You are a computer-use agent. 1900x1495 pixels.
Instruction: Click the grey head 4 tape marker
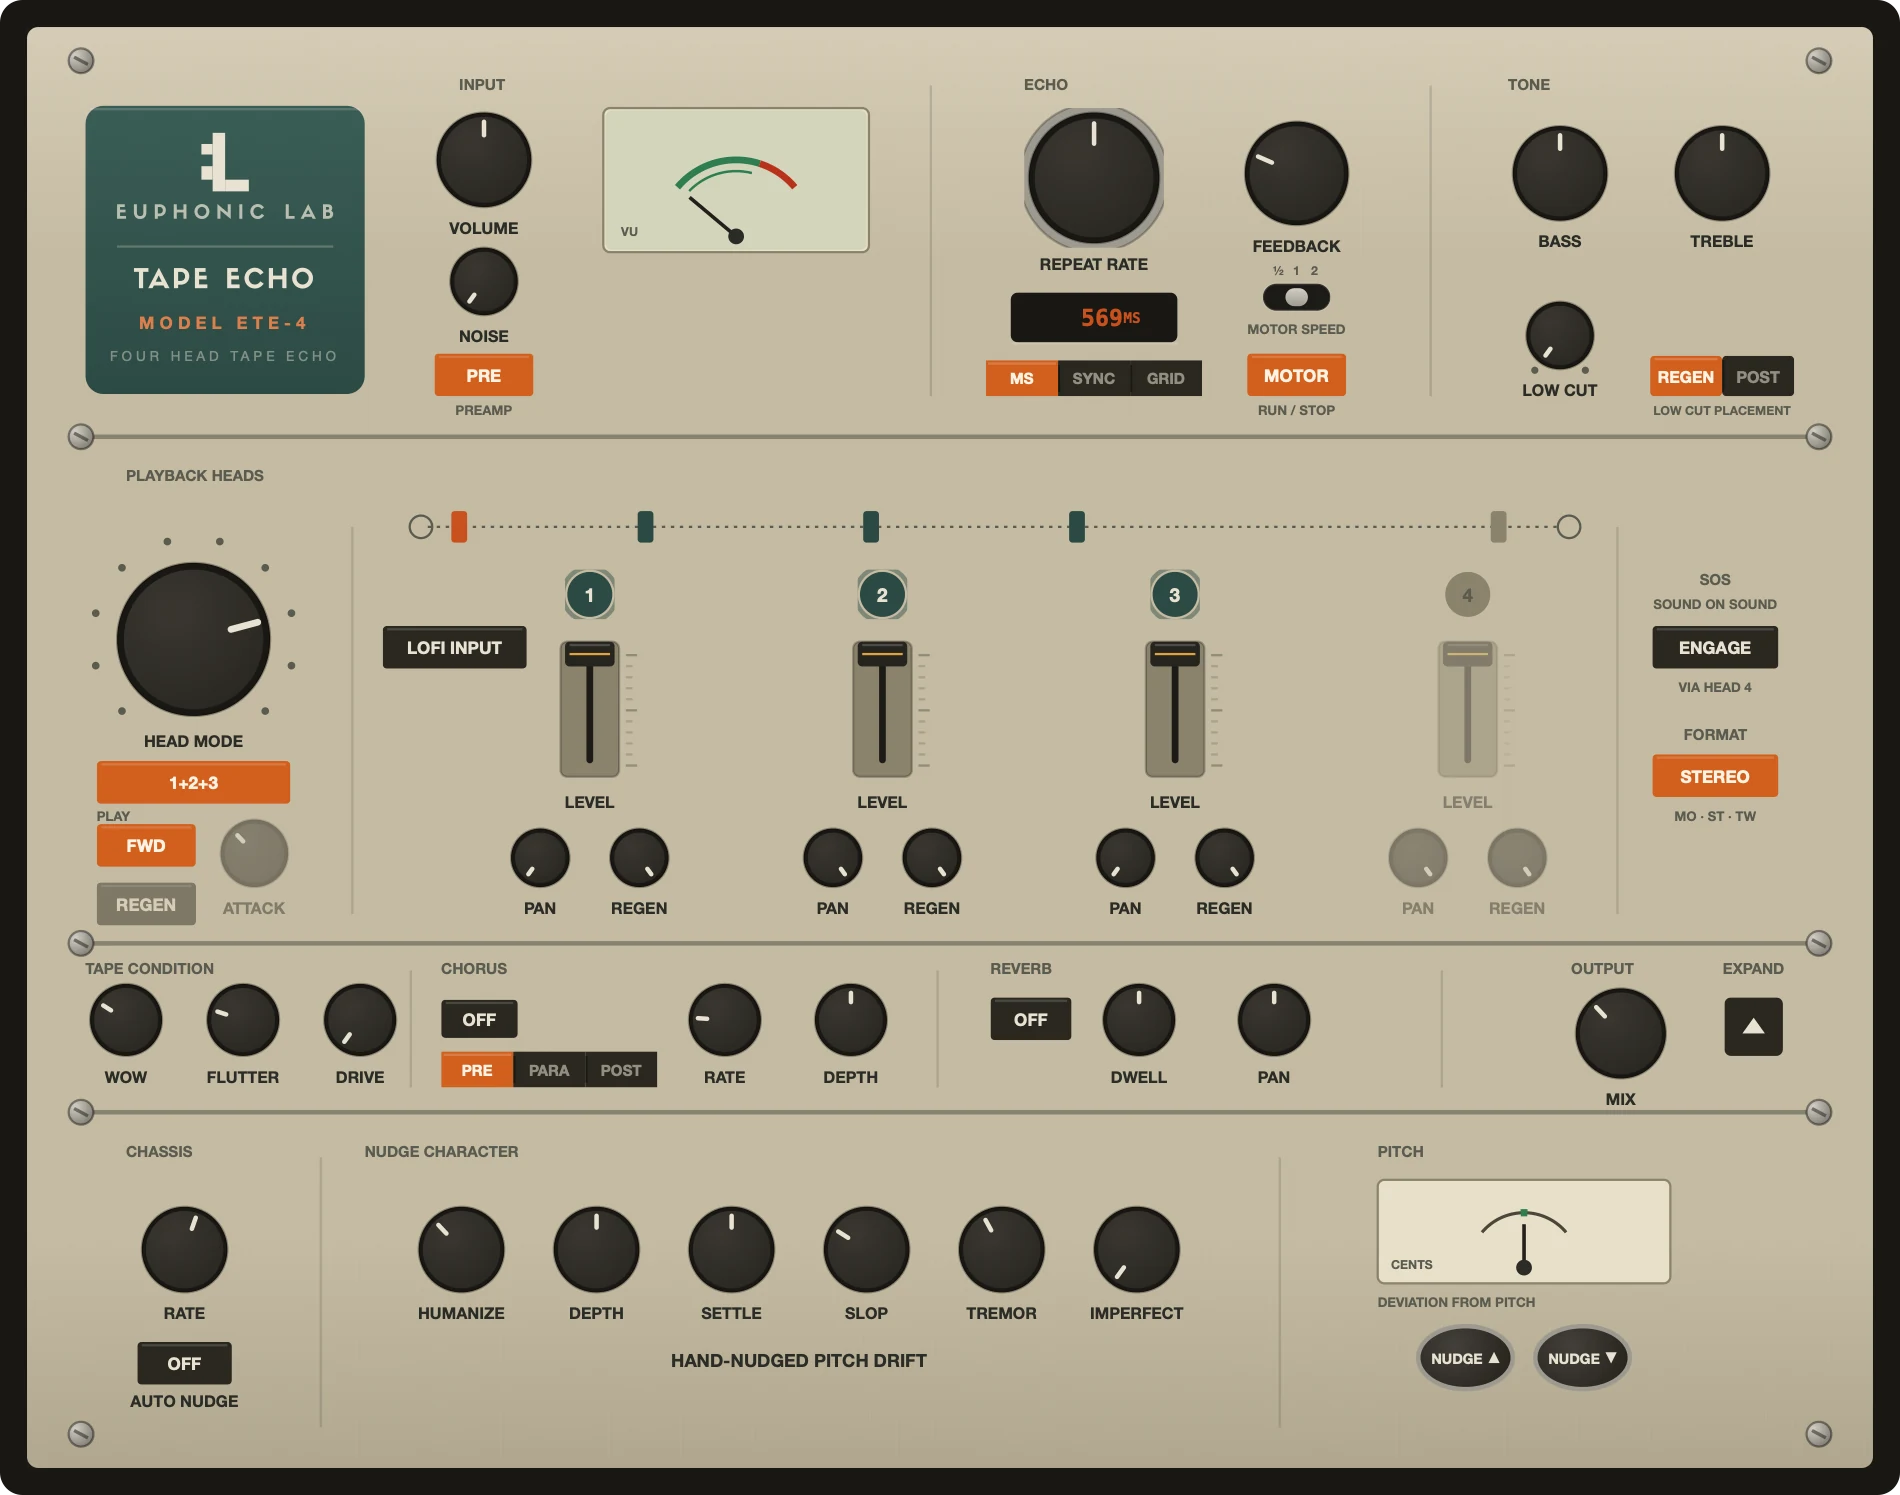coord(1498,526)
